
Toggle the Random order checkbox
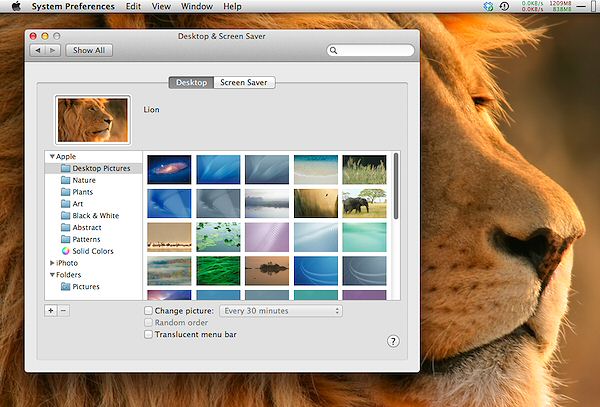tap(148, 322)
